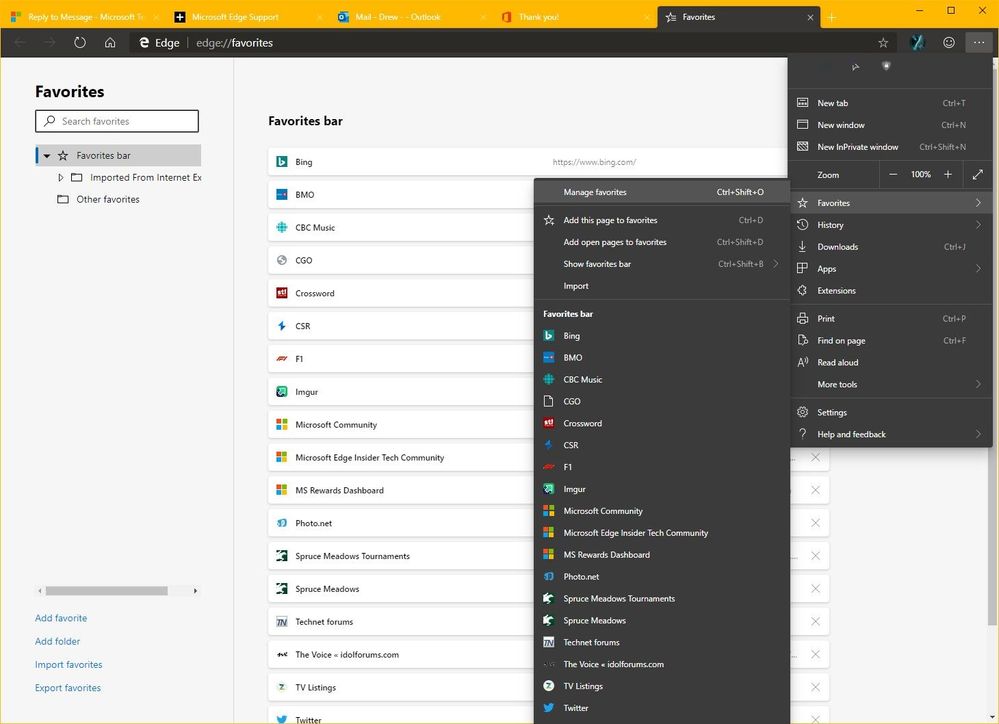The width and height of the screenshot is (999, 724).
Task: Select Manage favorites menu entry
Action: point(662,192)
